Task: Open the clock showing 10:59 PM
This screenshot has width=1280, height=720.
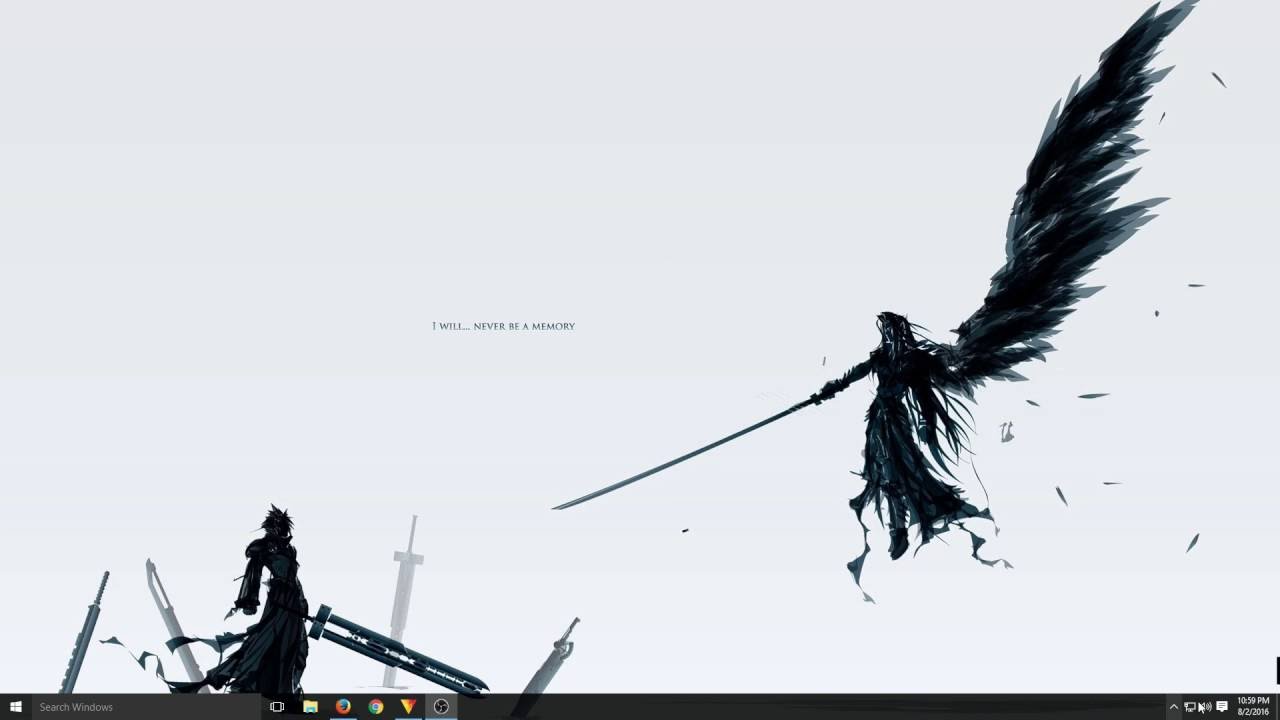Action: 1253,707
